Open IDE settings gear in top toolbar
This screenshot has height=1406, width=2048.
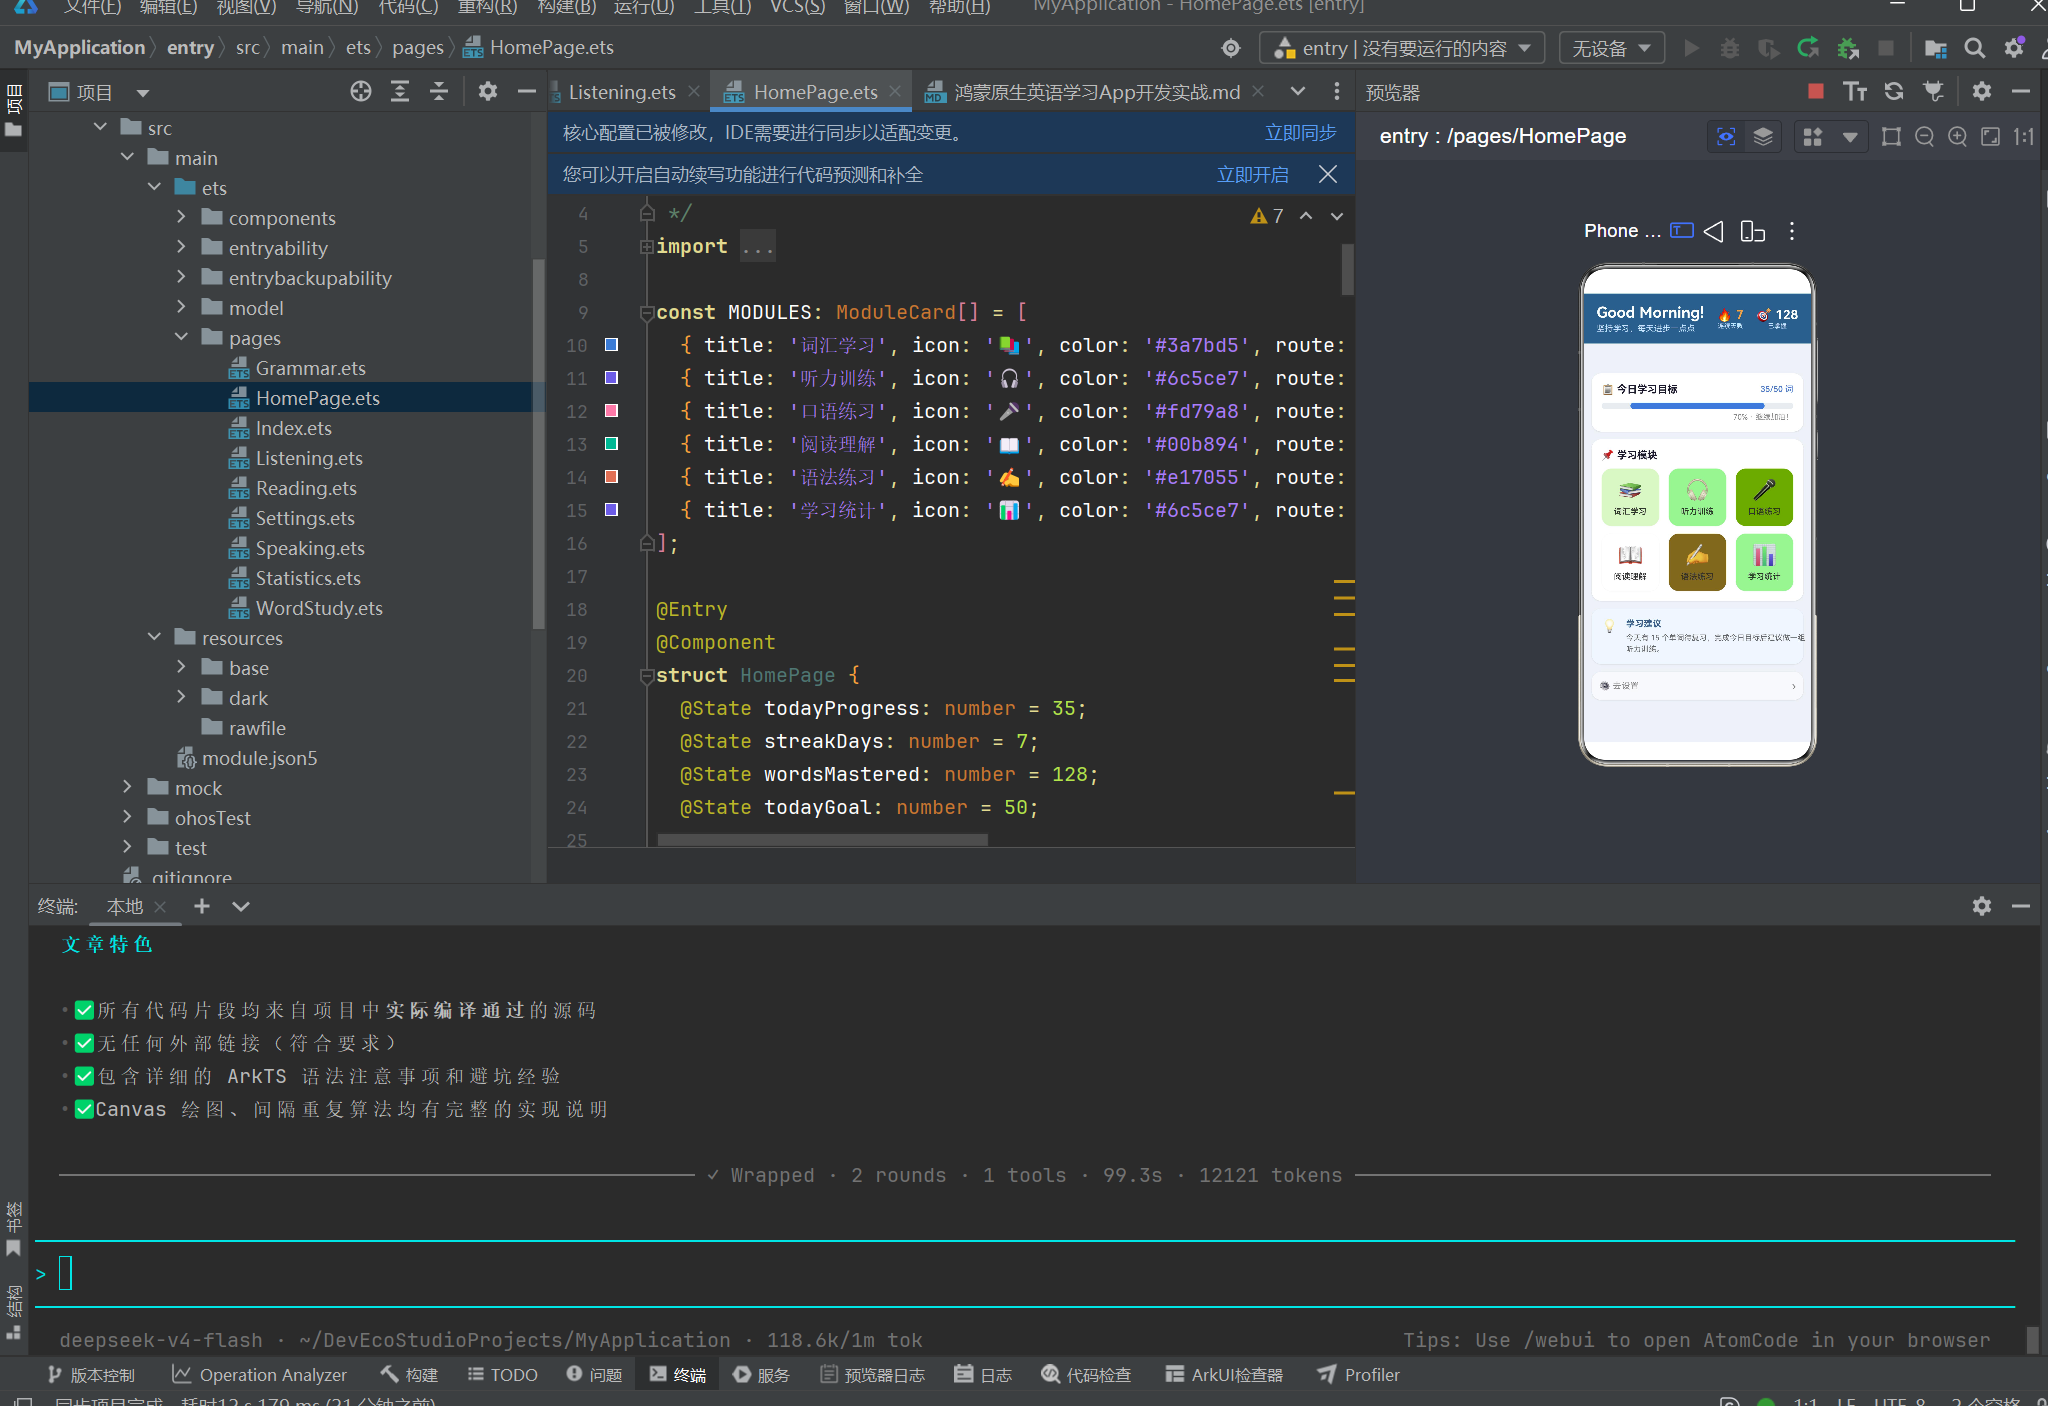(x=2015, y=48)
